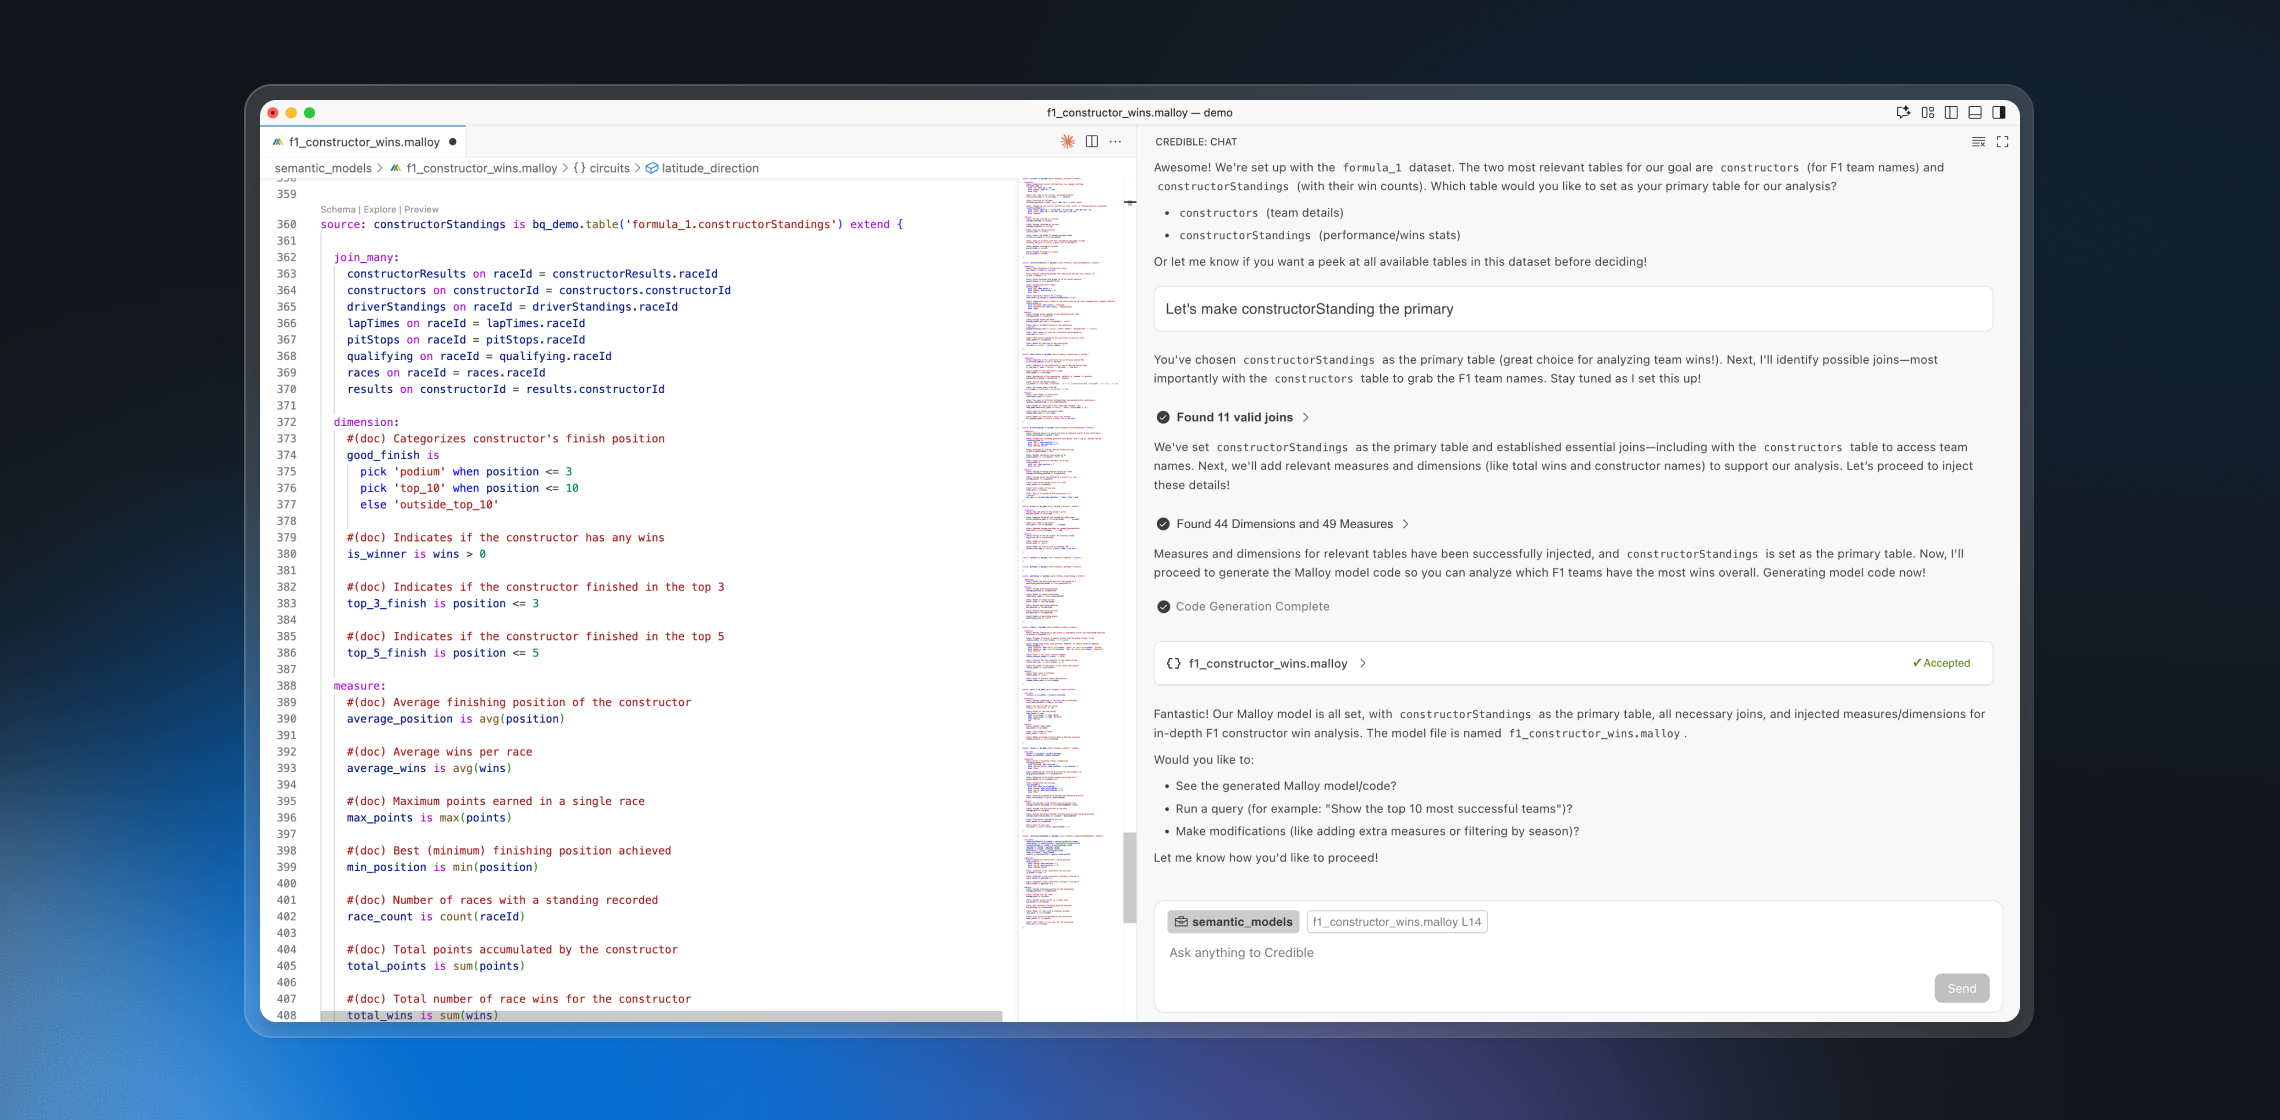
Task: Toggle the bottom panel visibility
Action: (1975, 113)
